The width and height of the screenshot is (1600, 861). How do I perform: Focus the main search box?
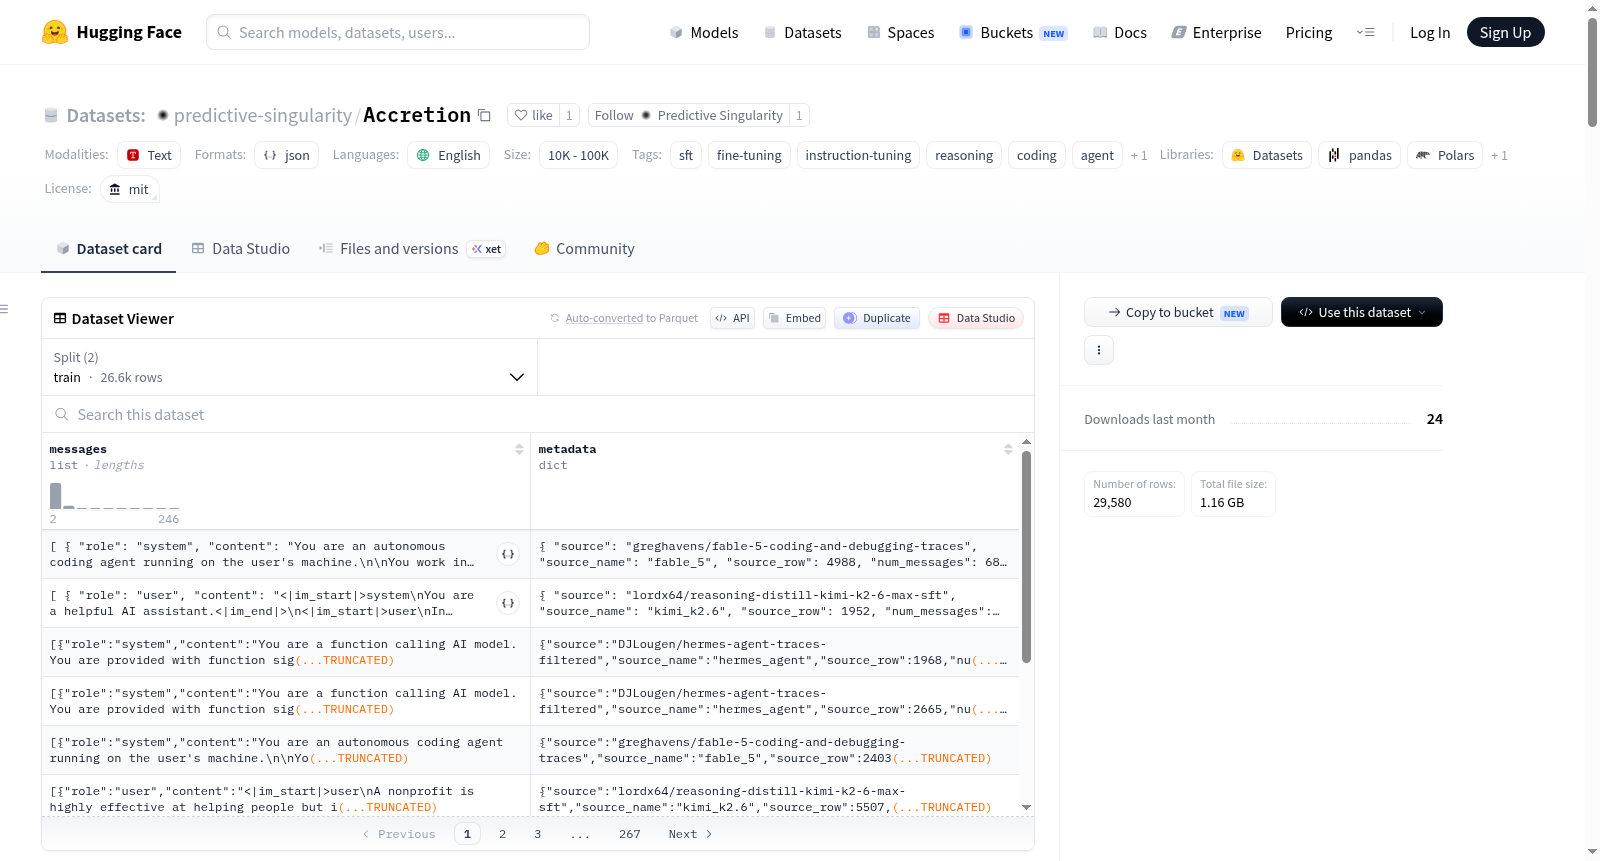coord(398,32)
